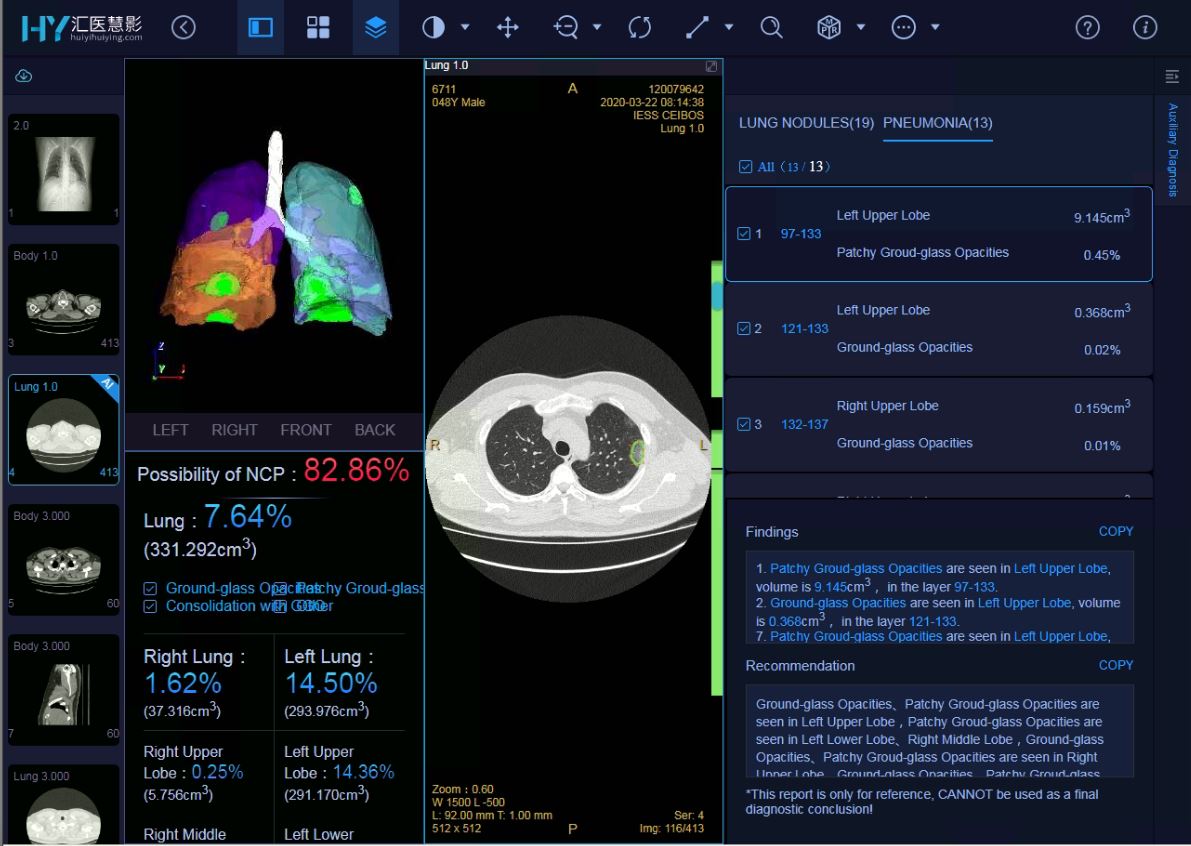
Task: Click the cloud download icon
Action: click(x=24, y=76)
